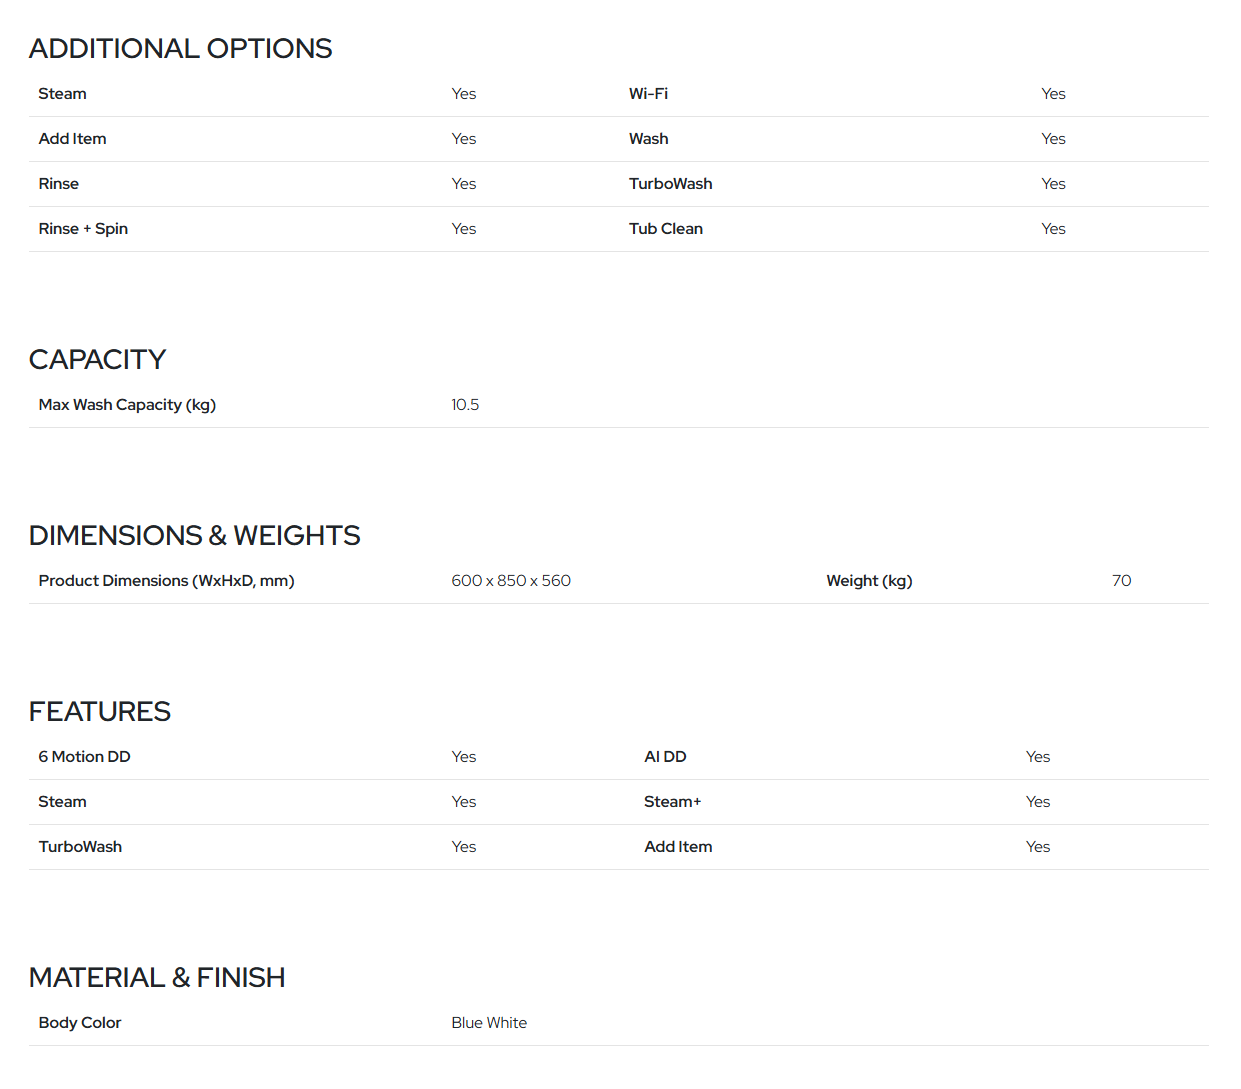Click the Weight (kg) label

pos(869,581)
